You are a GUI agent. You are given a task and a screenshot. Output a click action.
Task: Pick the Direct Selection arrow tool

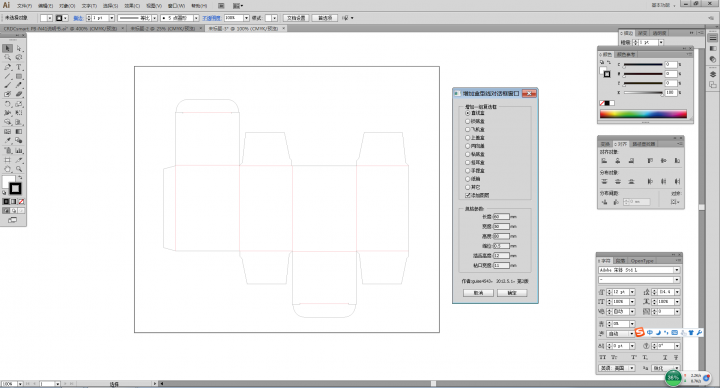19,48
